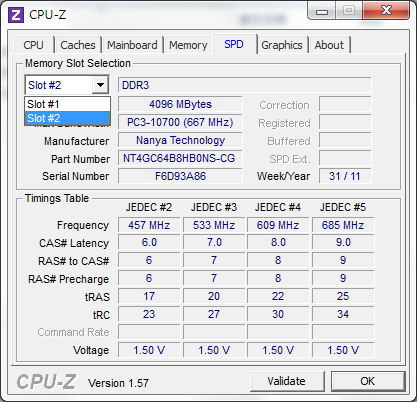Screen dimensions: 417x402
Task: Click the 9.0 CAS# Latency cell
Action: click(343, 242)
